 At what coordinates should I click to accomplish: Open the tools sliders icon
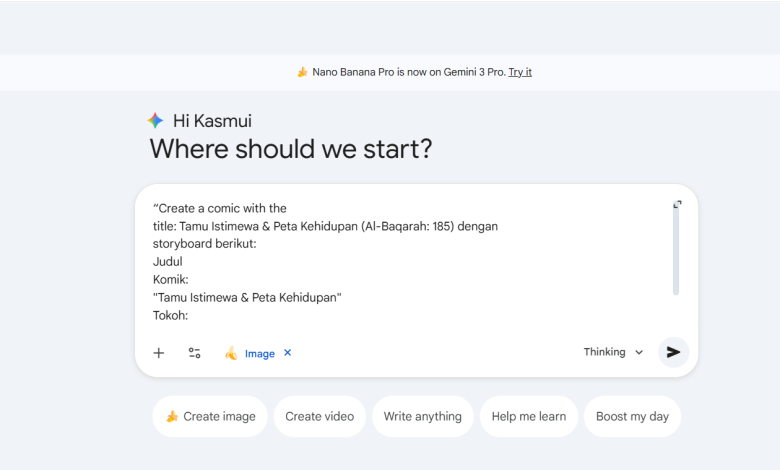coord(194,353)
